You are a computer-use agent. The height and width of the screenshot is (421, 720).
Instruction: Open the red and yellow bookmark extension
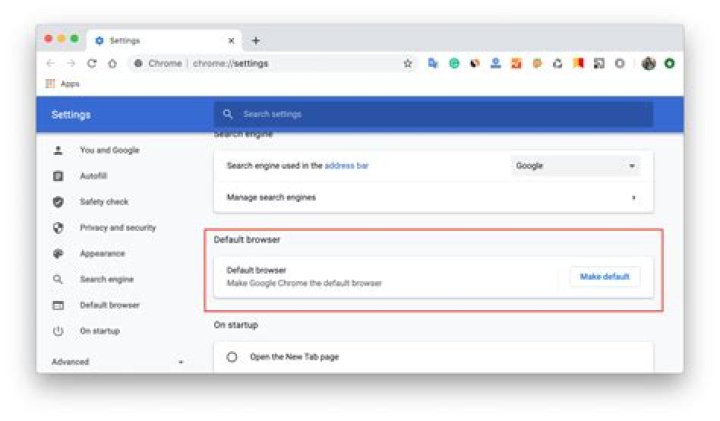(x=578, y=63)
